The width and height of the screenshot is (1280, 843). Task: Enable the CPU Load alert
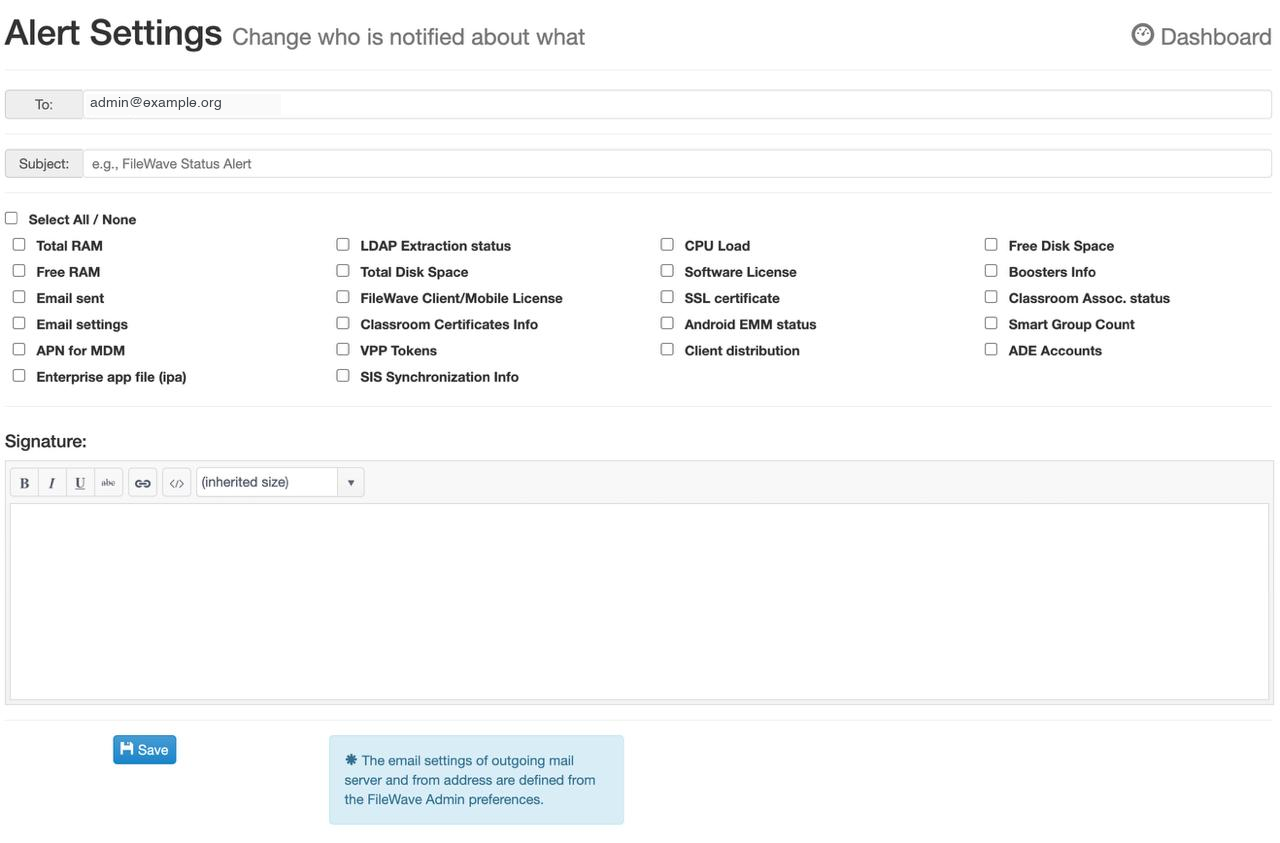tap(667, 244)
